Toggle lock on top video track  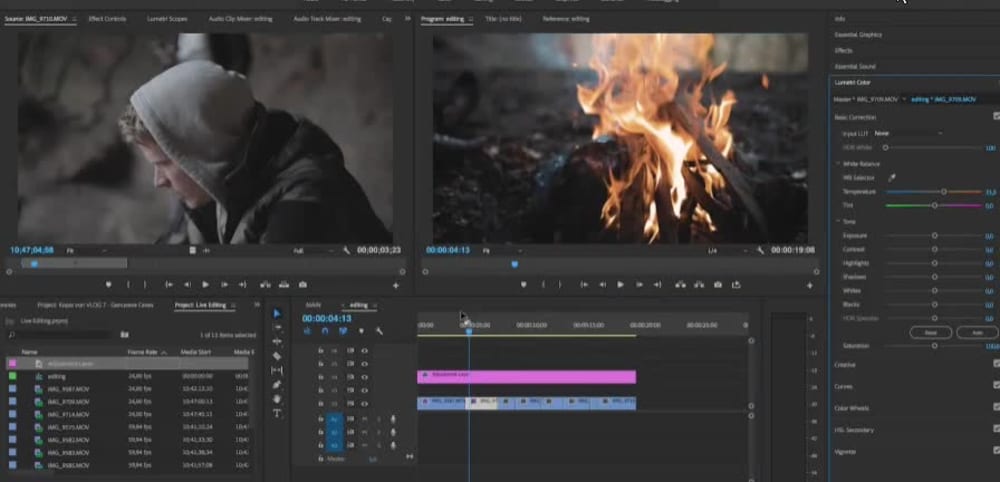(x=320, y=350)
